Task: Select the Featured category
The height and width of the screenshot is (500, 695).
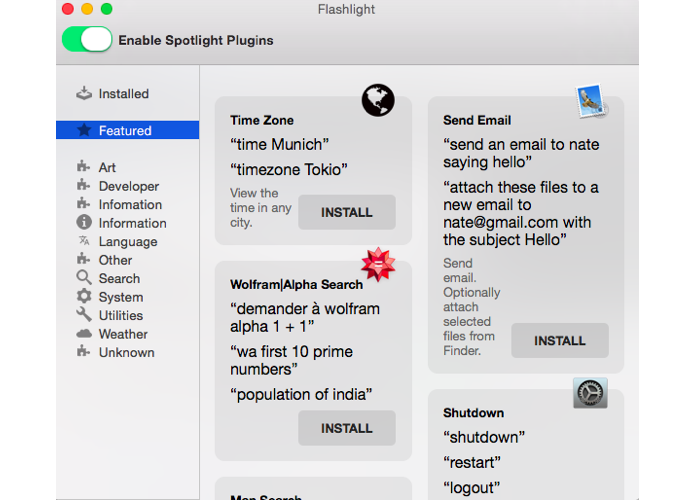Action: click(x=128, y=130)
